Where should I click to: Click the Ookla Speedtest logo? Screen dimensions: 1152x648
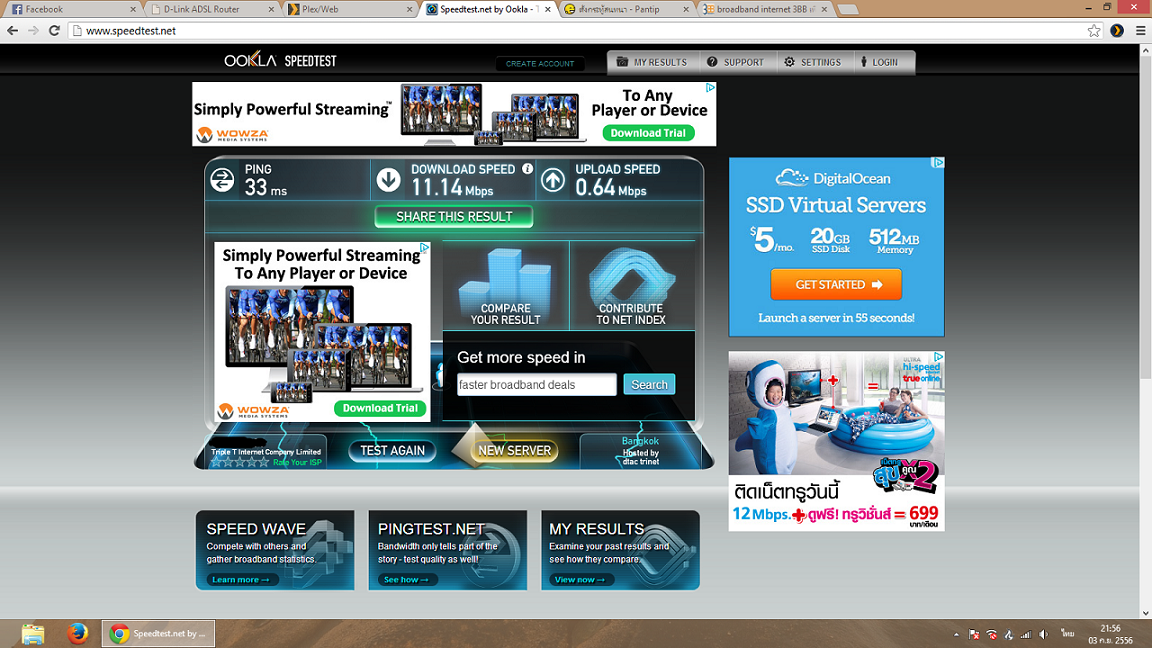coord(280,60)
